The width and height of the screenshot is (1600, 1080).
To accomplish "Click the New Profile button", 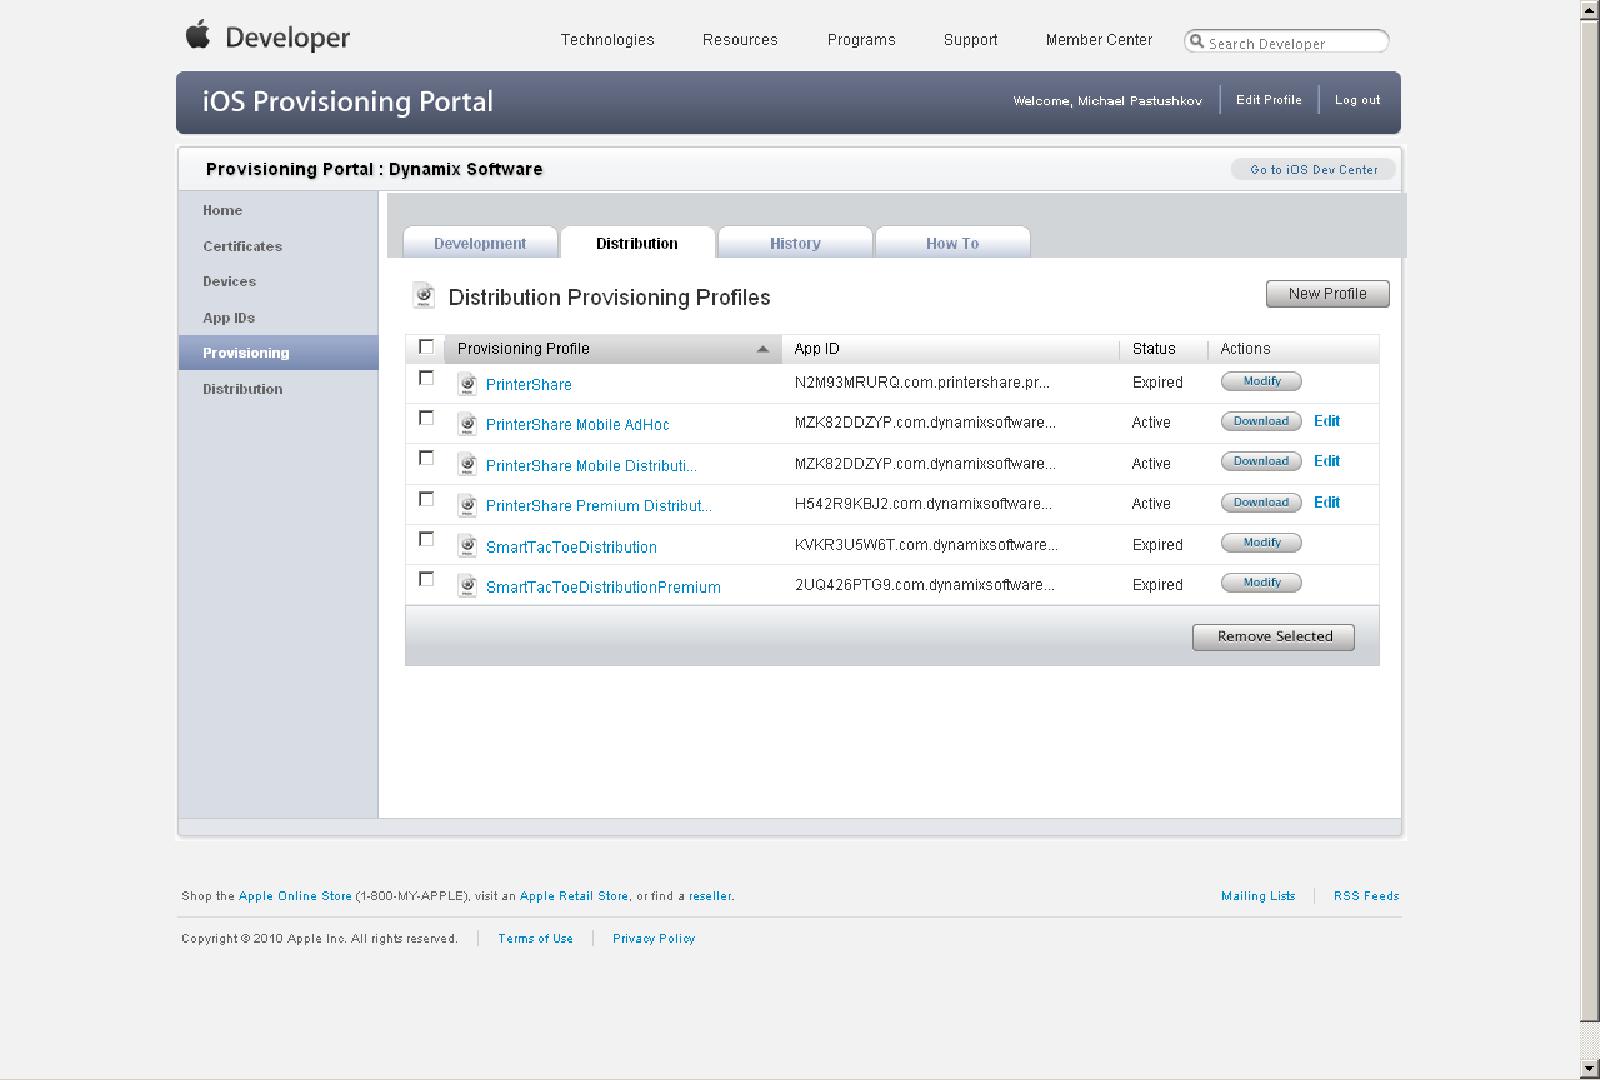I will (1327, 294).
